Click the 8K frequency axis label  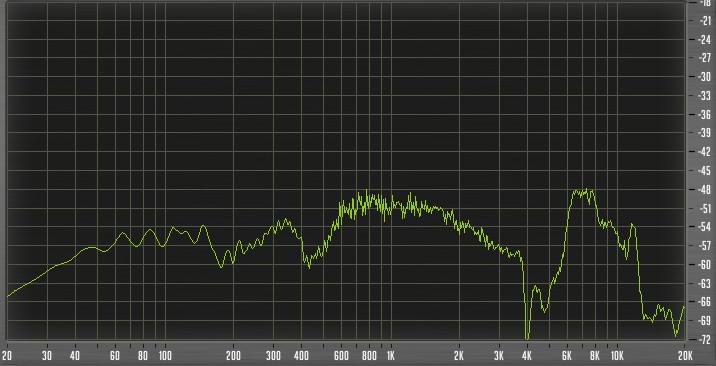pyautogui.click(x=595, y=356)
